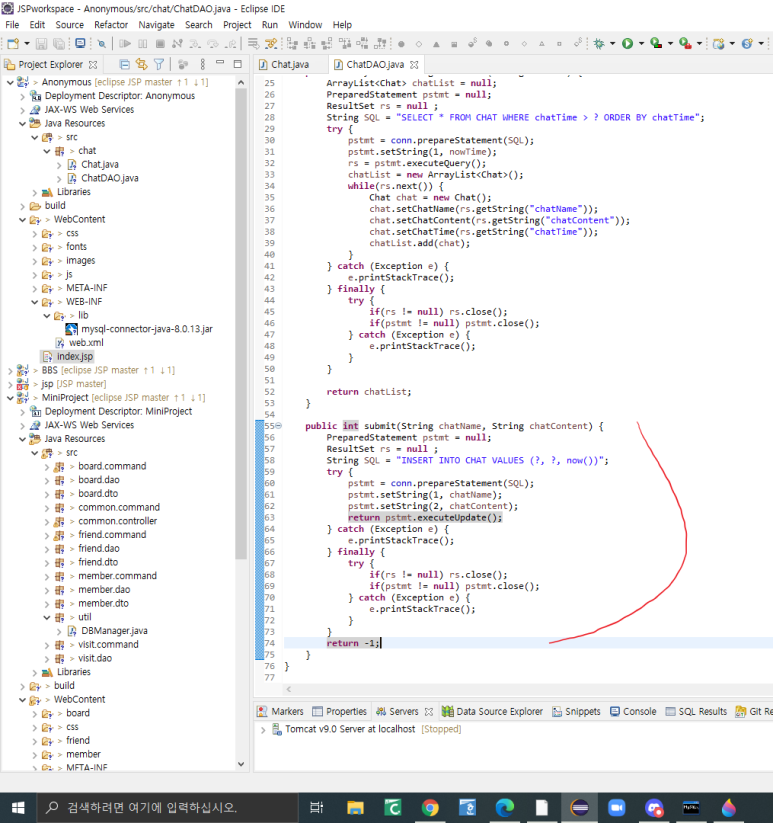Toggle Link with Editor in Project Explorer
This screenshot has width=773, height=823.
pyautogui.click(x=142, y=65)
